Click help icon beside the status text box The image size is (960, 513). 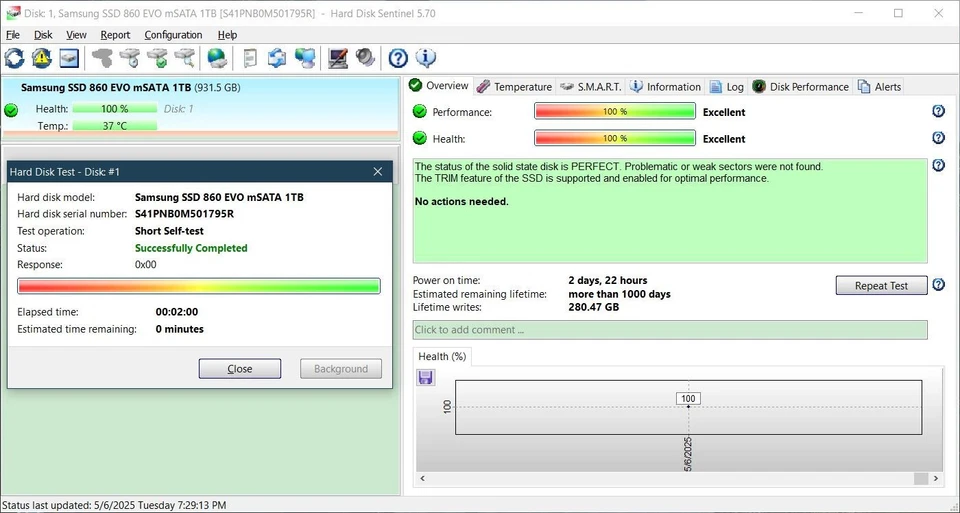[938, 165]
